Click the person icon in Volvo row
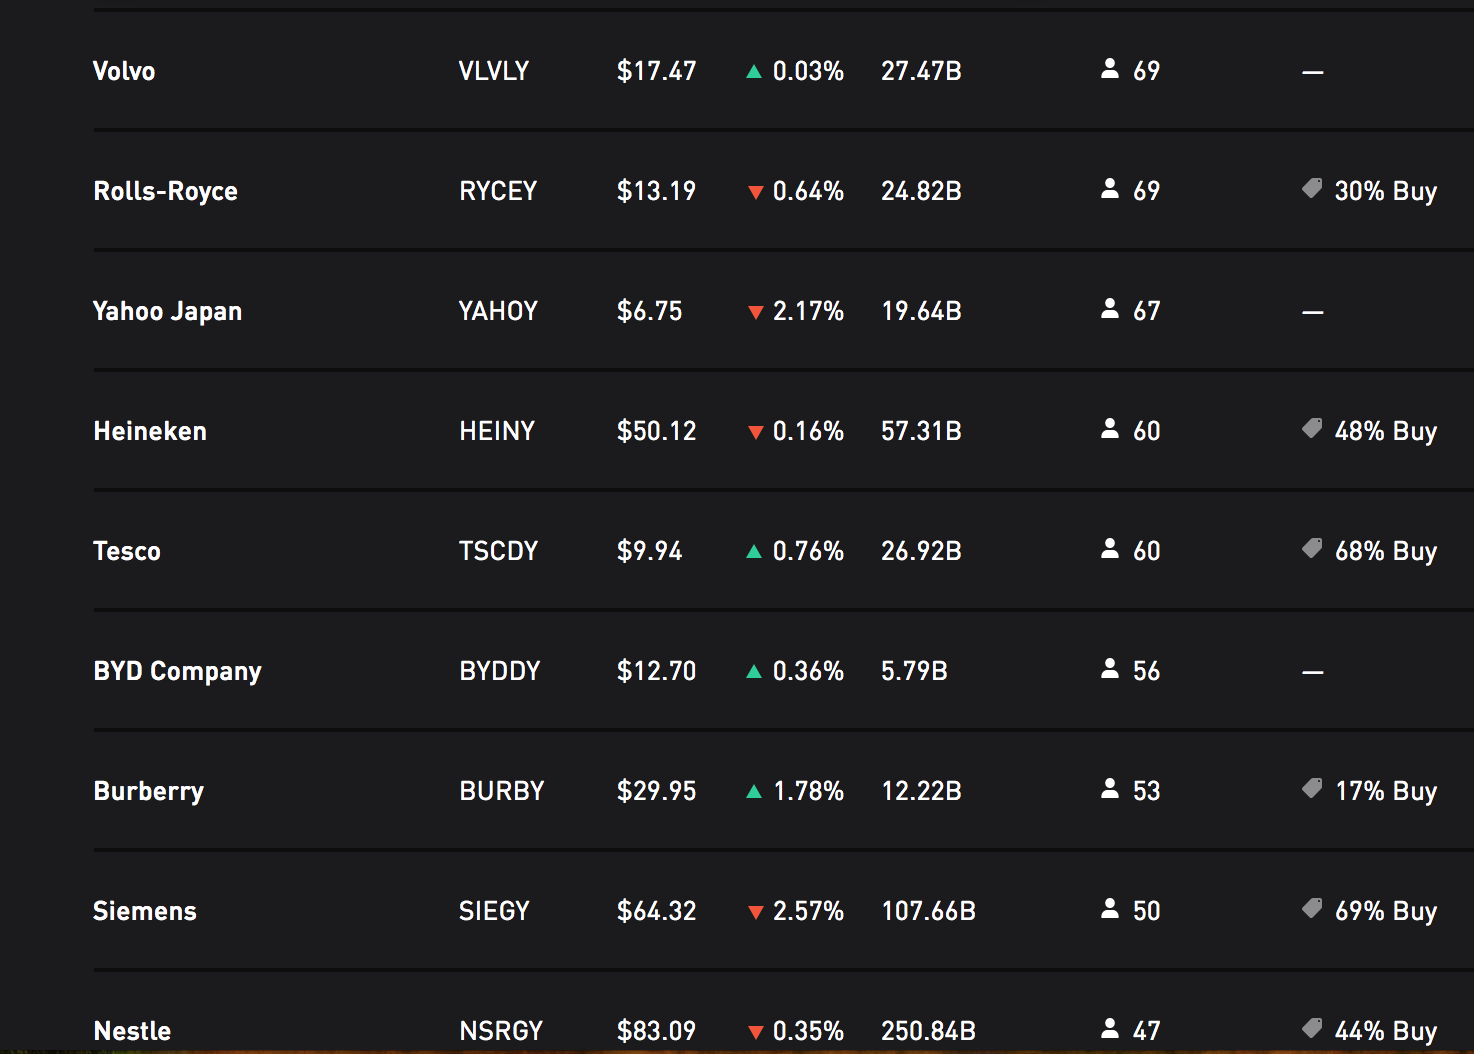This screenshot has width=1474, height=1054. click(1110, 68)
